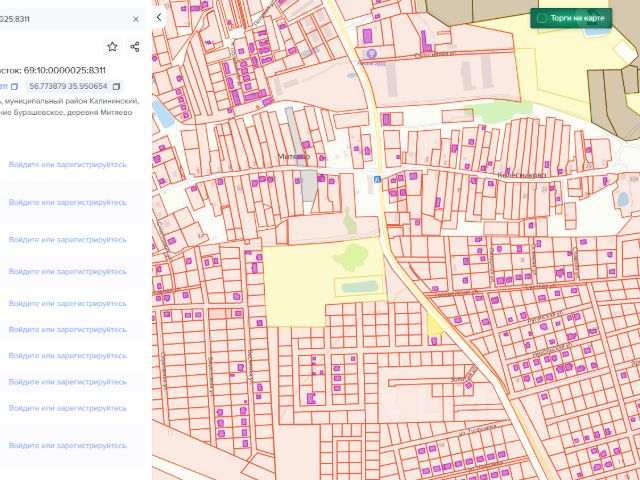Click the coordinates 56.773879 35.950654 chip

pyautogui.click(x=68, y=87)
